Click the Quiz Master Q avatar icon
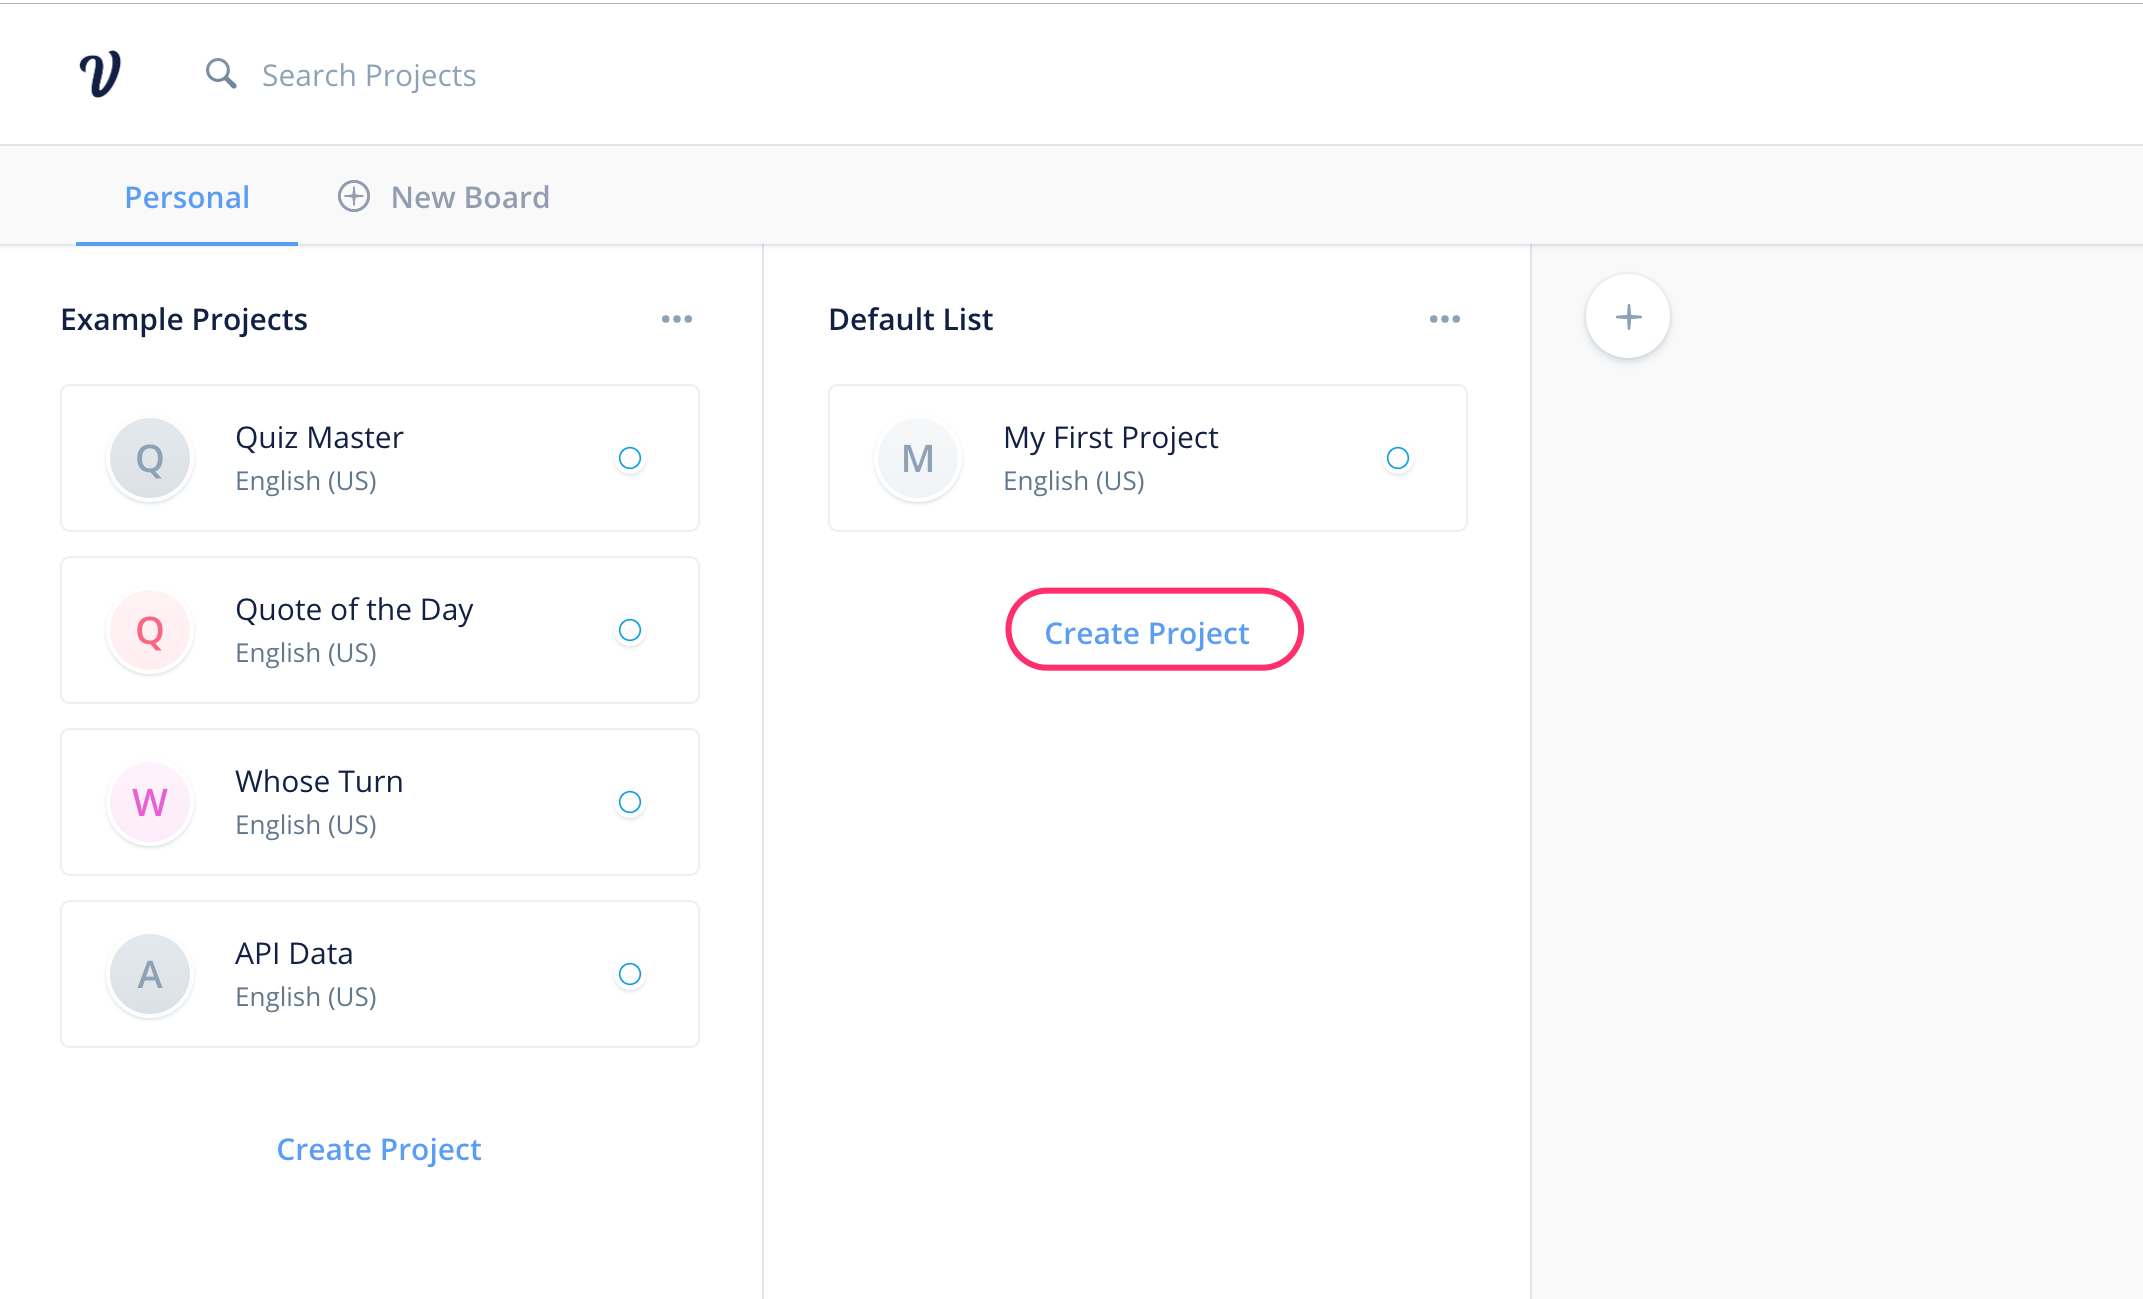The image size is (2143, 1299). pyautogui.click(x=150, y=459)
